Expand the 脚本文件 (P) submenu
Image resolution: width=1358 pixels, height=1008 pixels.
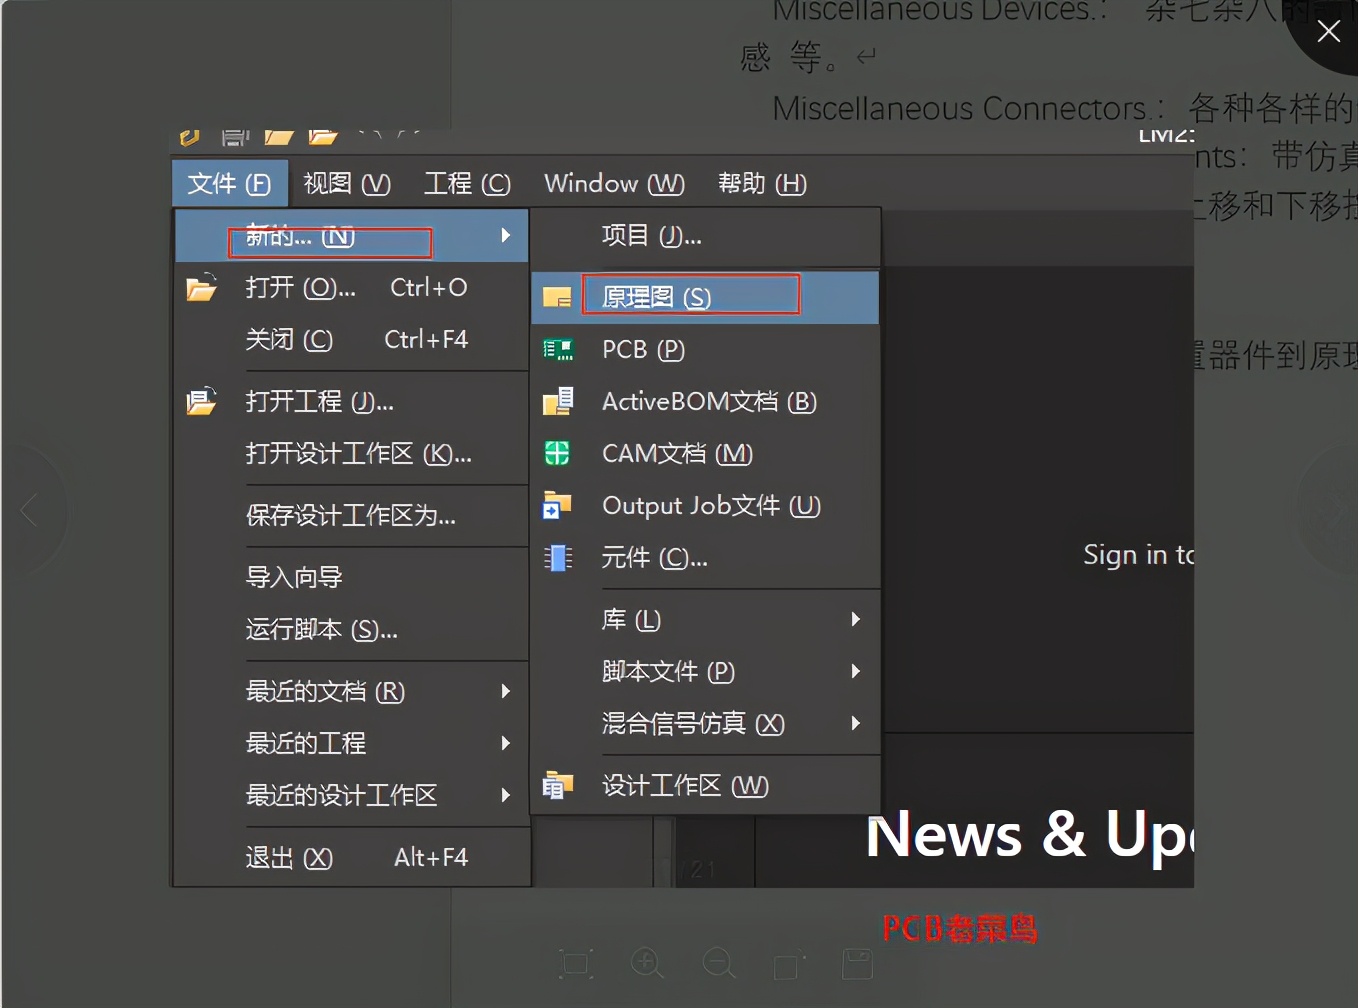point(855,671)
